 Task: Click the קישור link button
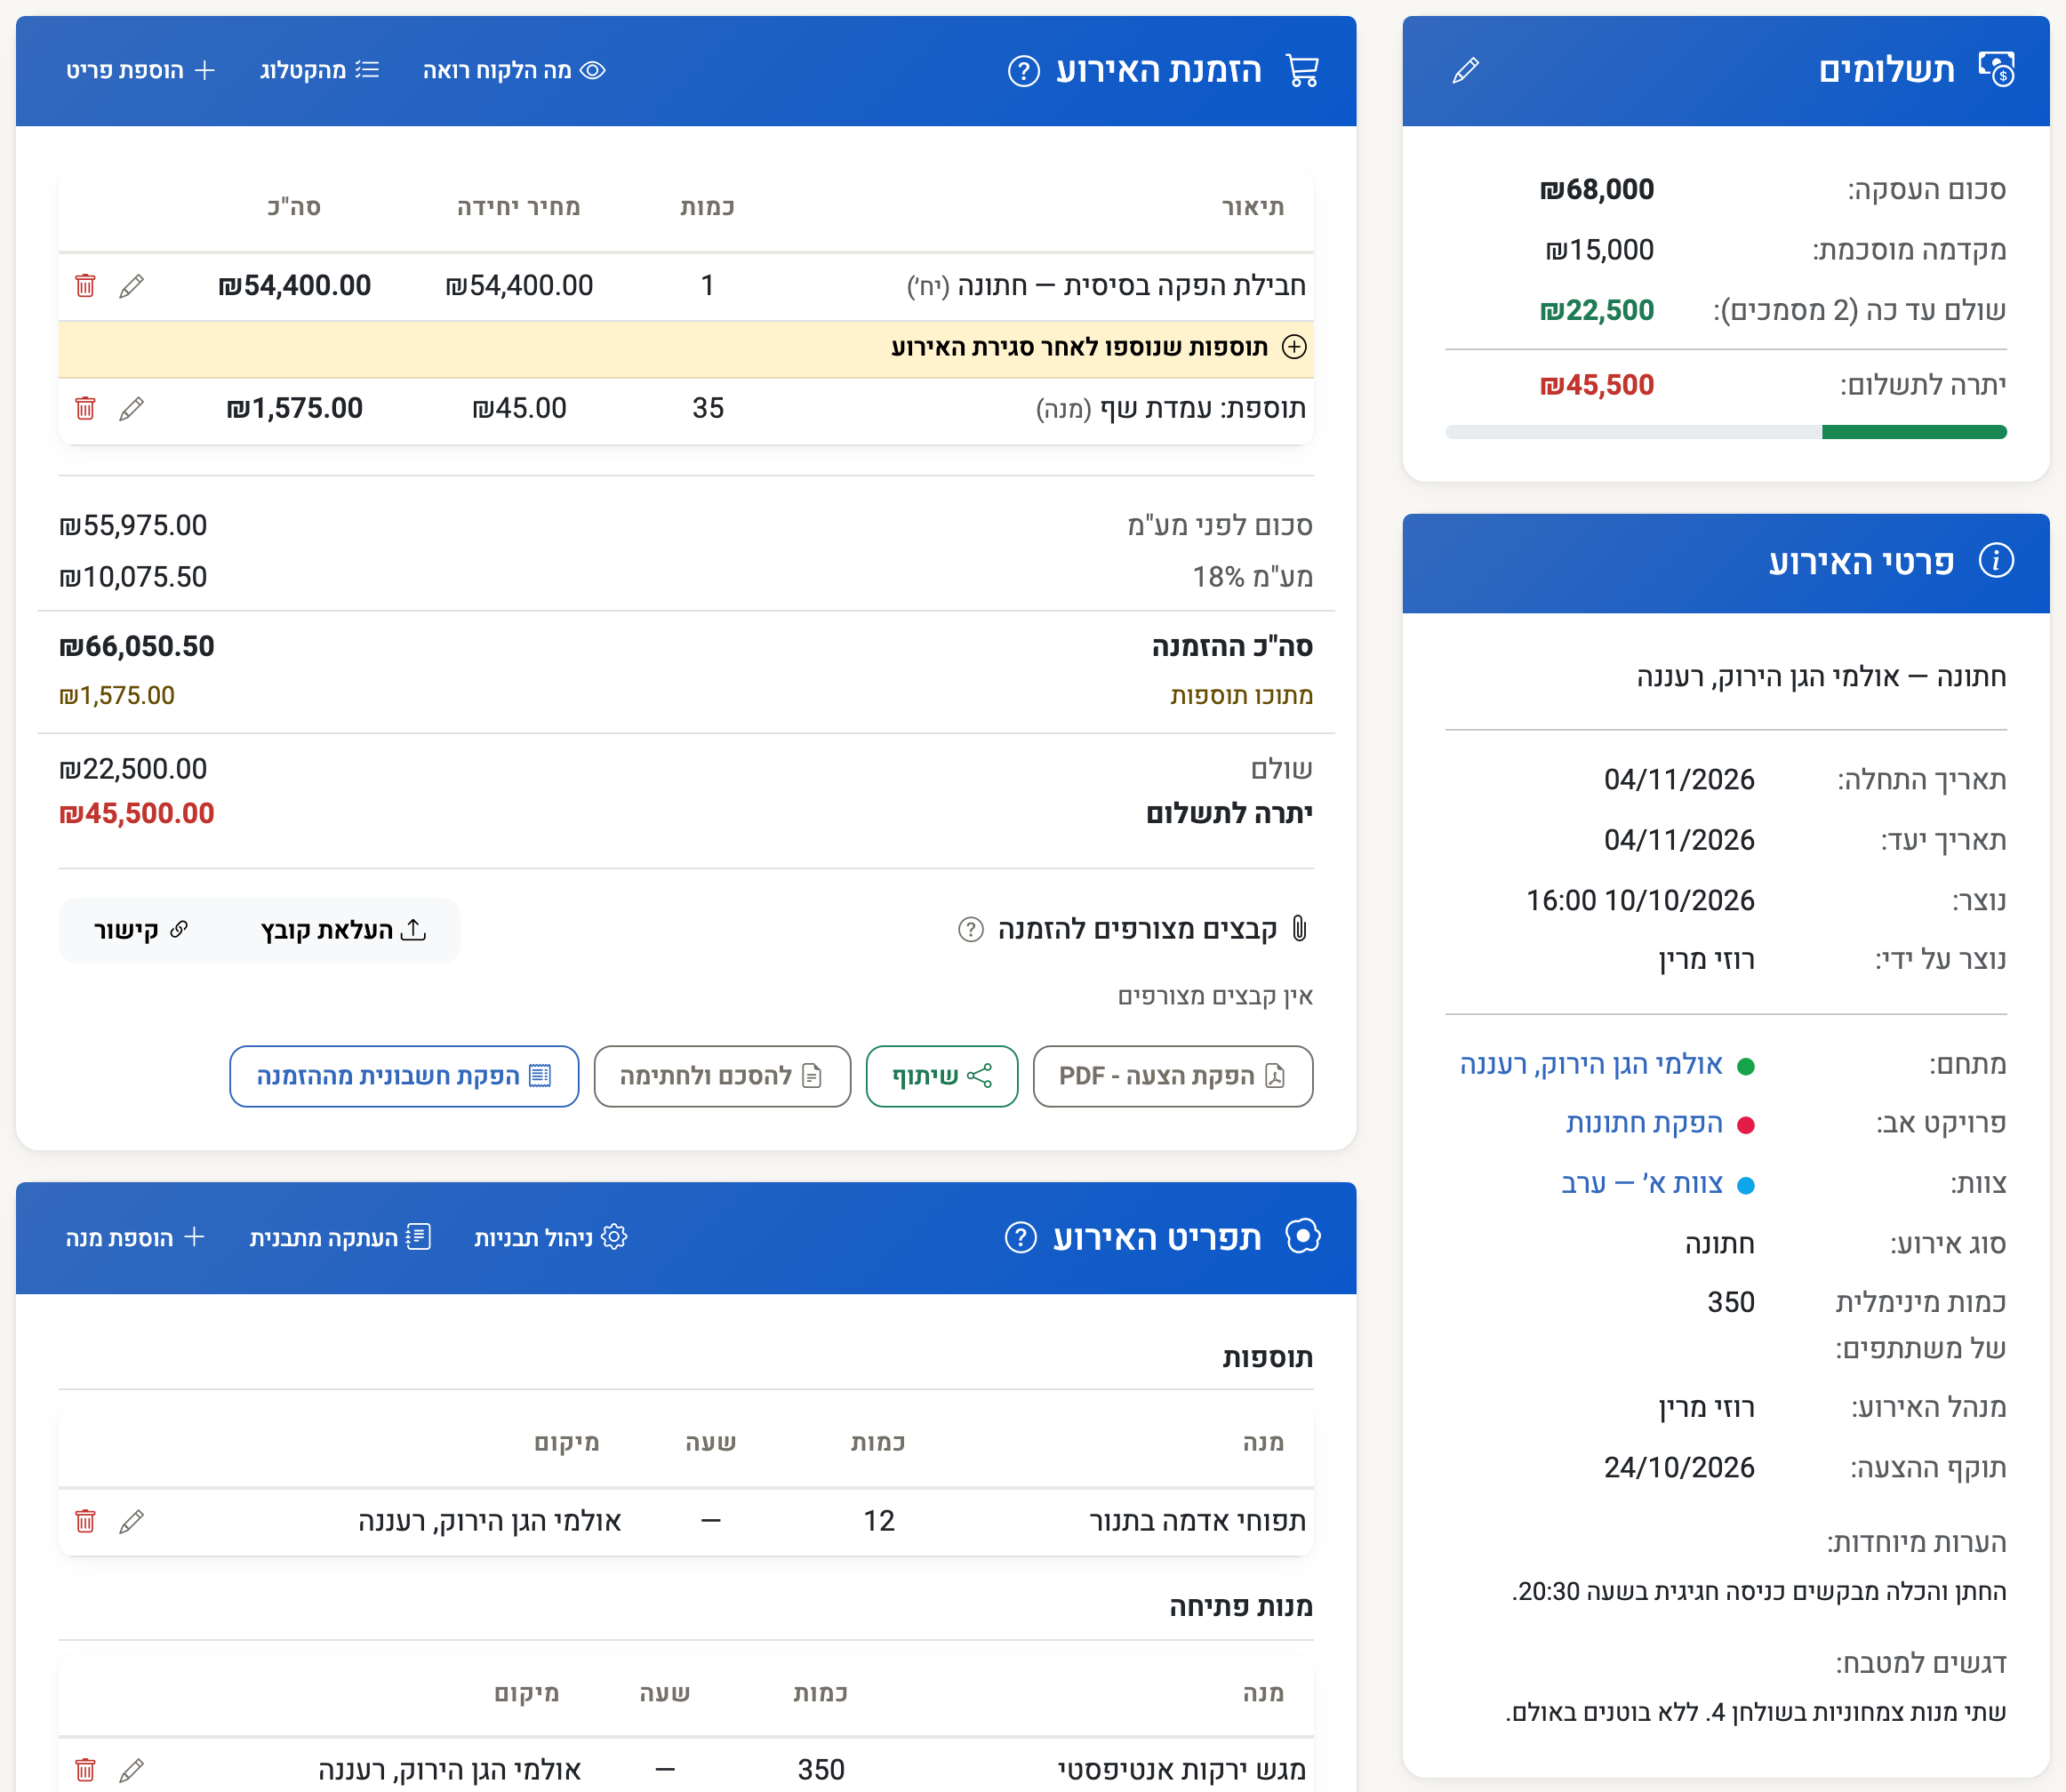pos(141,930)
